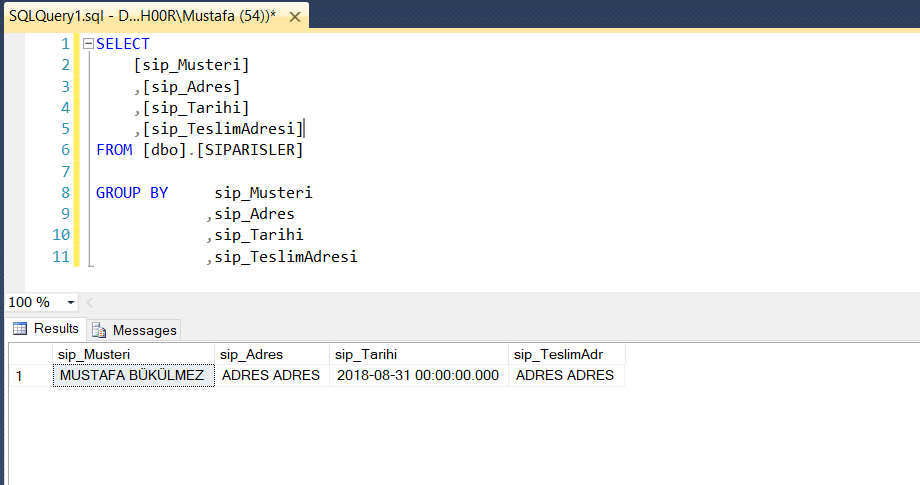
Task: Place cursor on the GROUP BY keyword
Action: (x=132, y=193)
